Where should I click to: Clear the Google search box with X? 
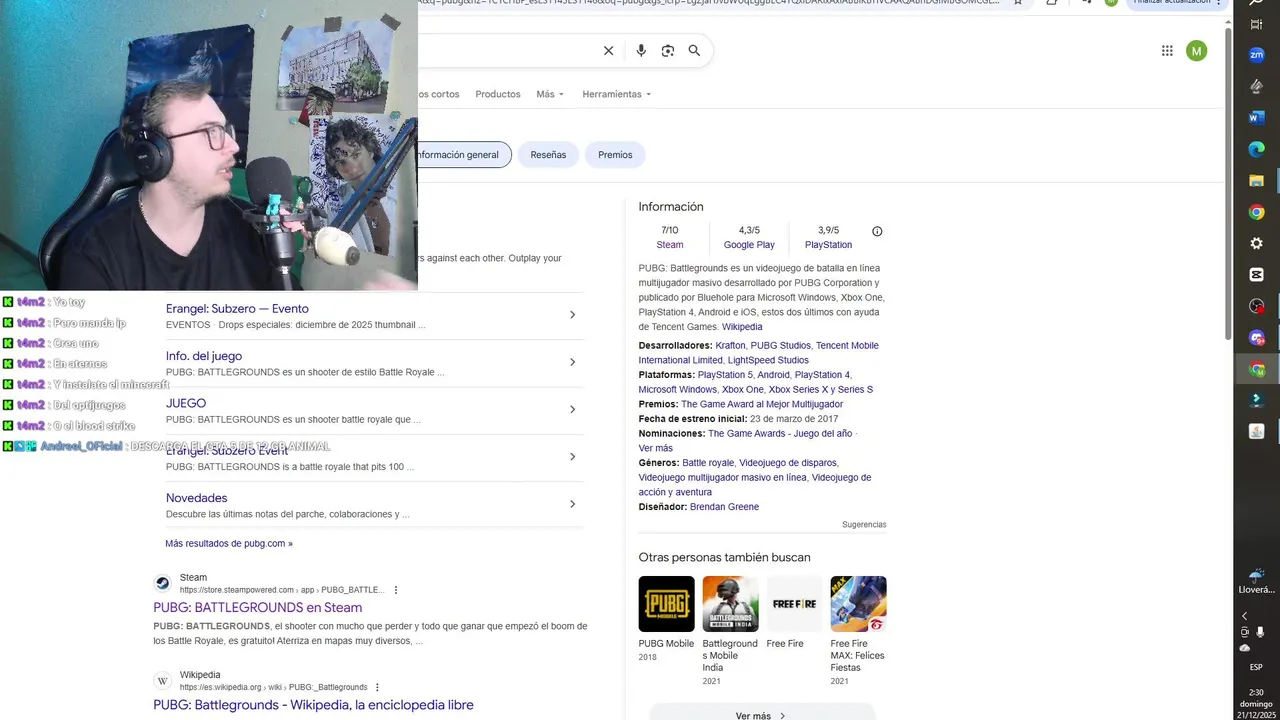point(608,51)
